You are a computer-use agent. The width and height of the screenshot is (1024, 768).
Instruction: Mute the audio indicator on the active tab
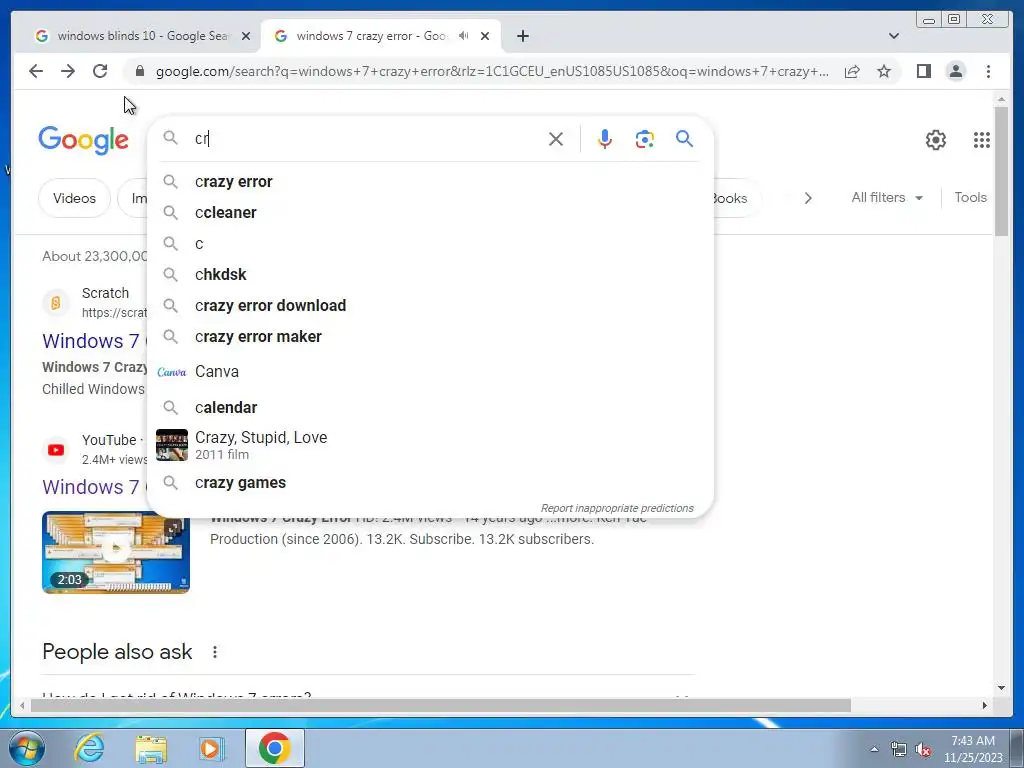[464, 36]
